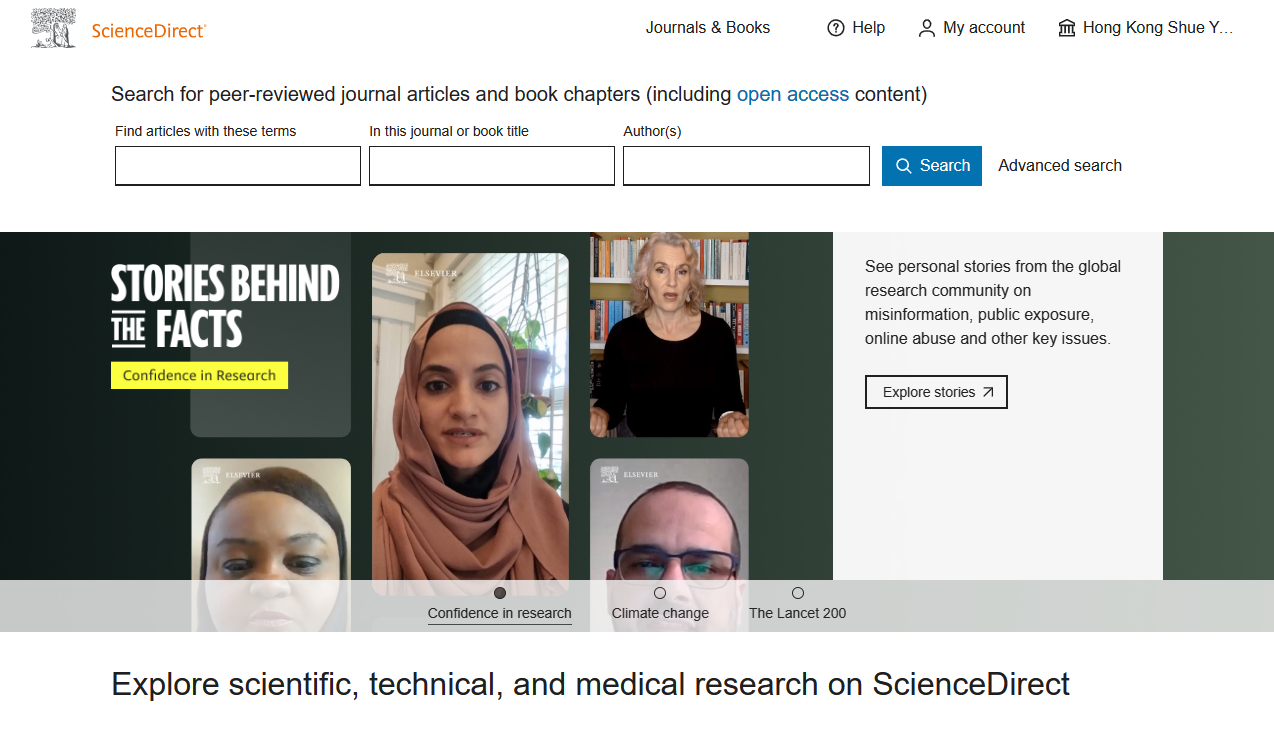Click the magnifier icon in Search button
Viewport: 1274px width, 729px height.
pos(904,166)
